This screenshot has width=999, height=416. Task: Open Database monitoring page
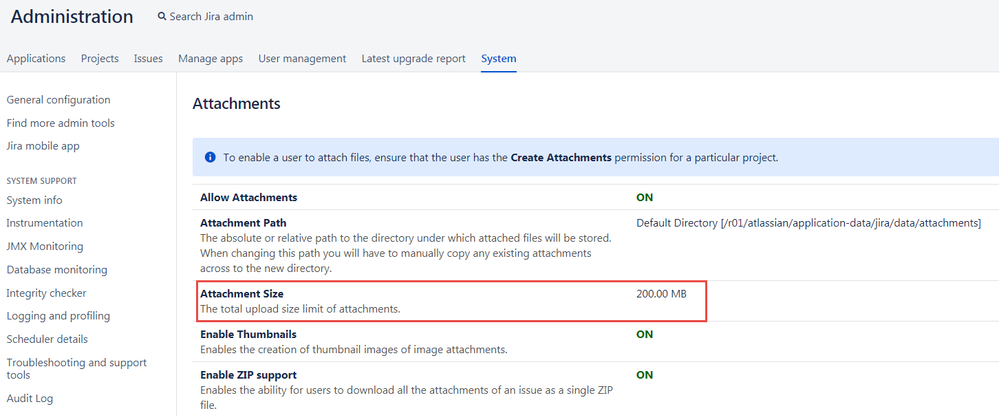(57, 269)
